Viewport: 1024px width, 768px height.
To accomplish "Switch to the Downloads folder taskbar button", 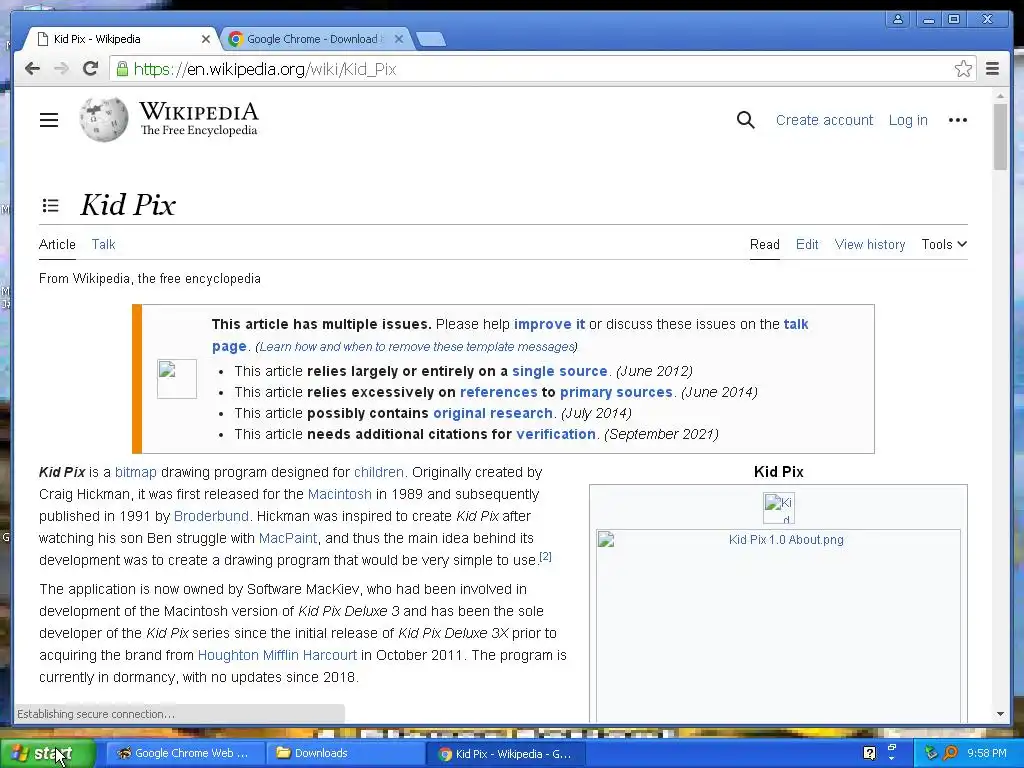I will click(x=346, y=753).
